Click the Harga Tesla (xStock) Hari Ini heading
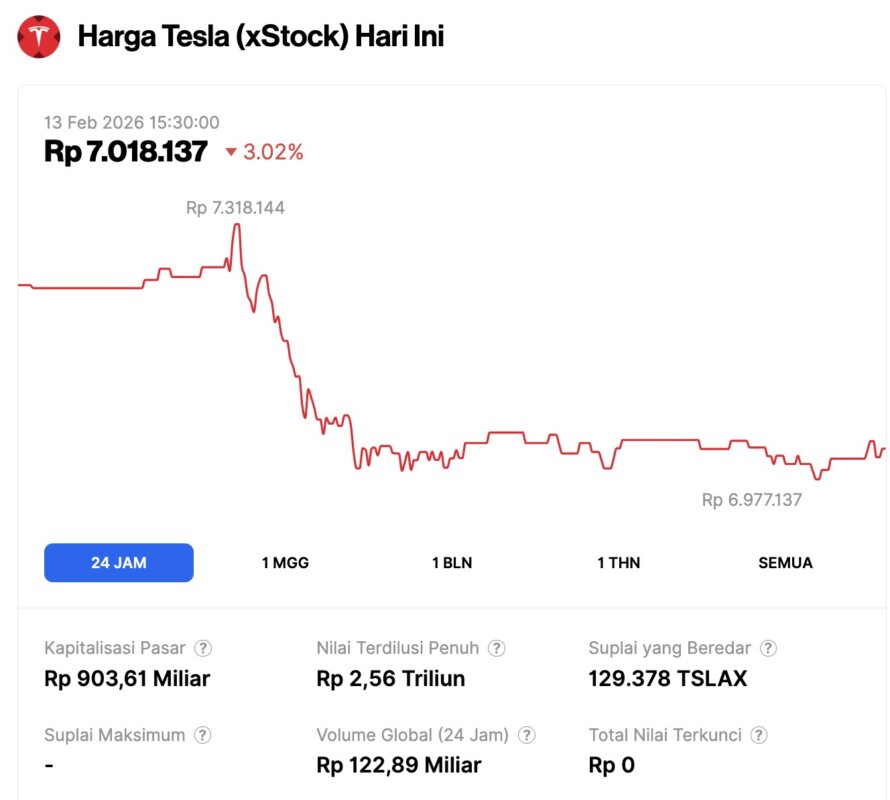 [261, 37]
